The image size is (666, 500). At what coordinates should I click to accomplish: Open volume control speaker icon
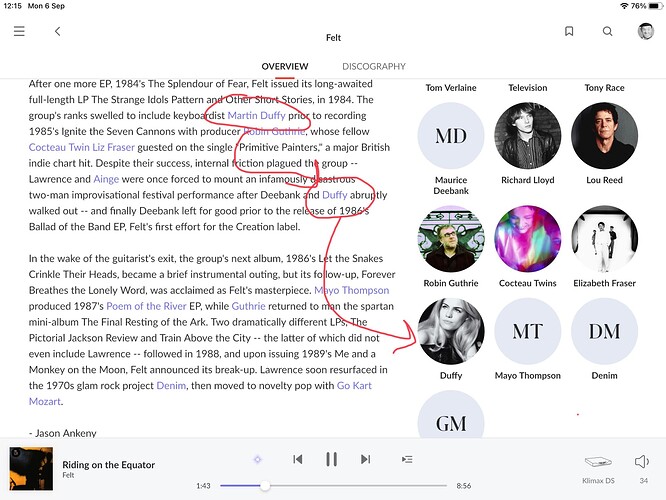pos(642,461)
